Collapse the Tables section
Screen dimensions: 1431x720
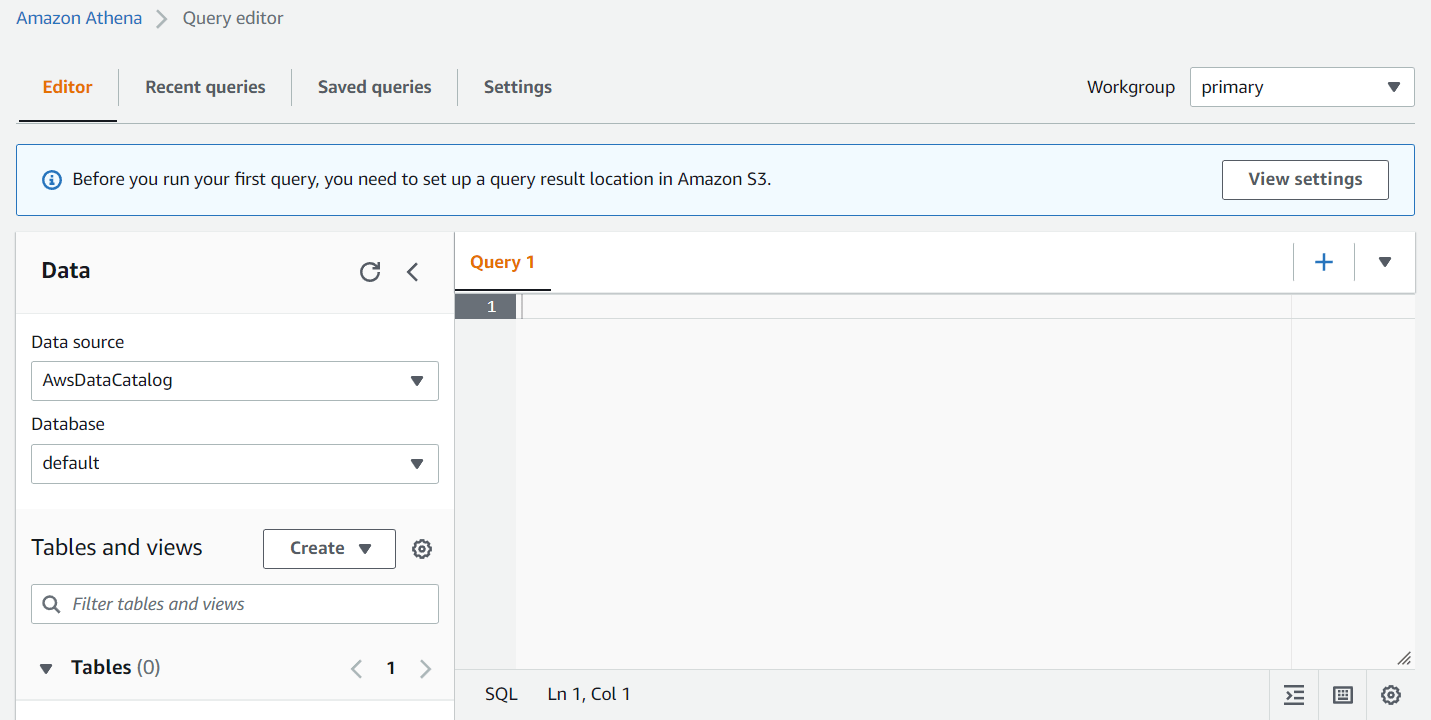click(45, 667)
